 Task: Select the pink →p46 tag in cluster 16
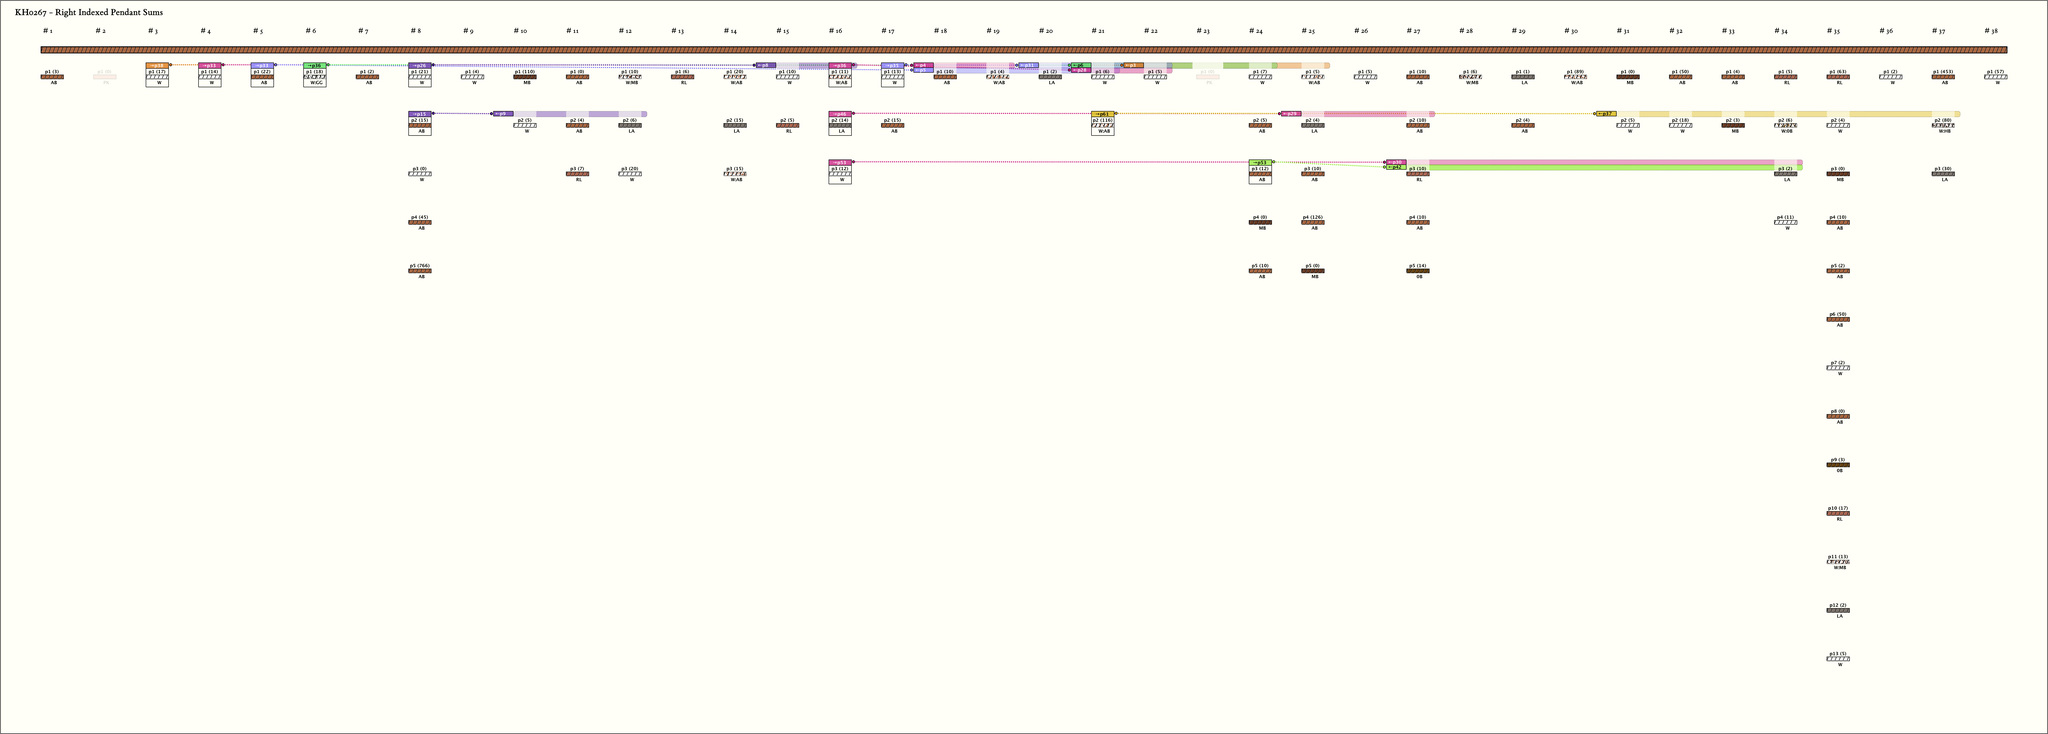pos(839,114)
